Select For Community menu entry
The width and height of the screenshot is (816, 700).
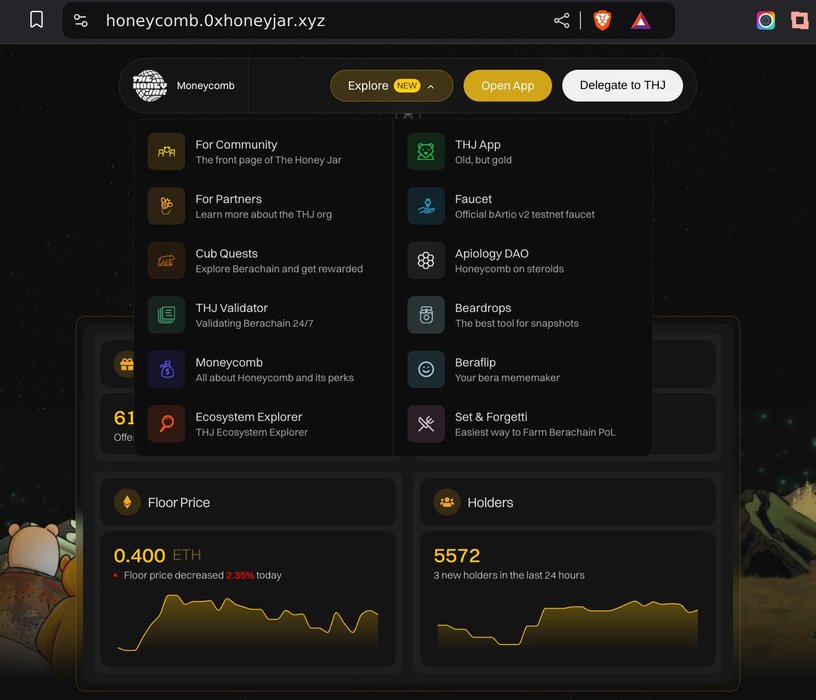[x=236, y=152]
